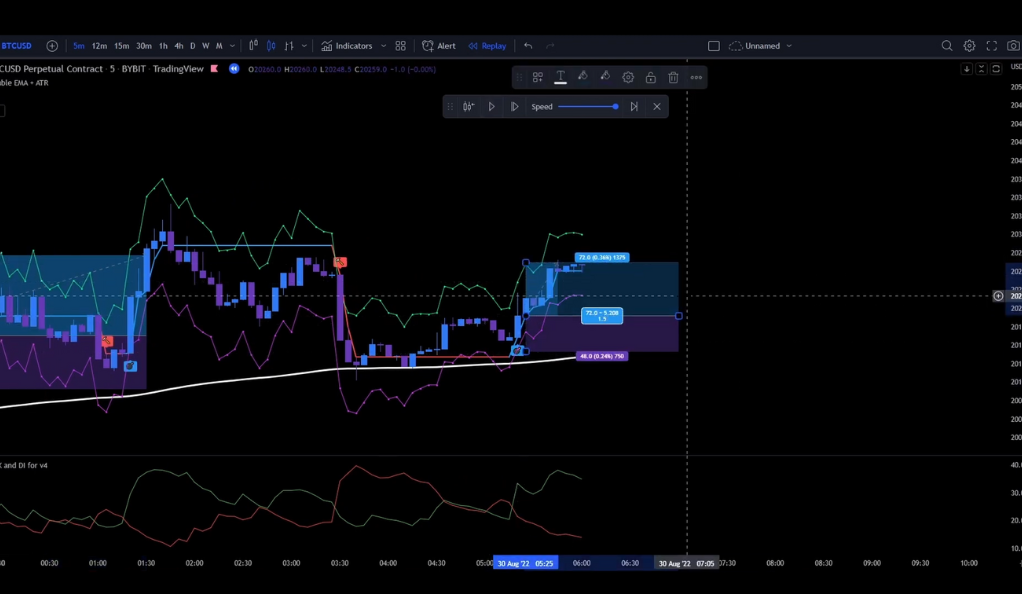Choose the 4h timeframe
The width and height of the screenshot is (1022, 594).
coord(179,46)
